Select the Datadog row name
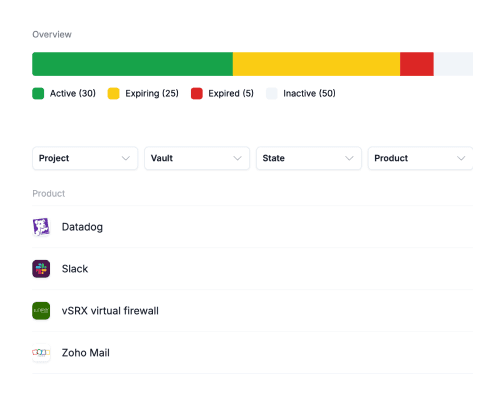500x400 pixels. point(82,227)
